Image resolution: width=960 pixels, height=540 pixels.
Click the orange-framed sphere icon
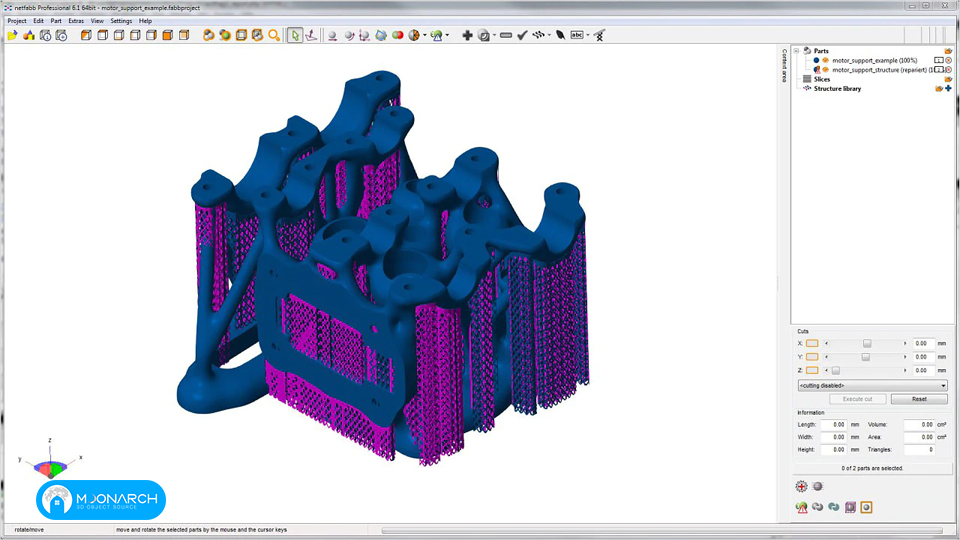point(866,507)
